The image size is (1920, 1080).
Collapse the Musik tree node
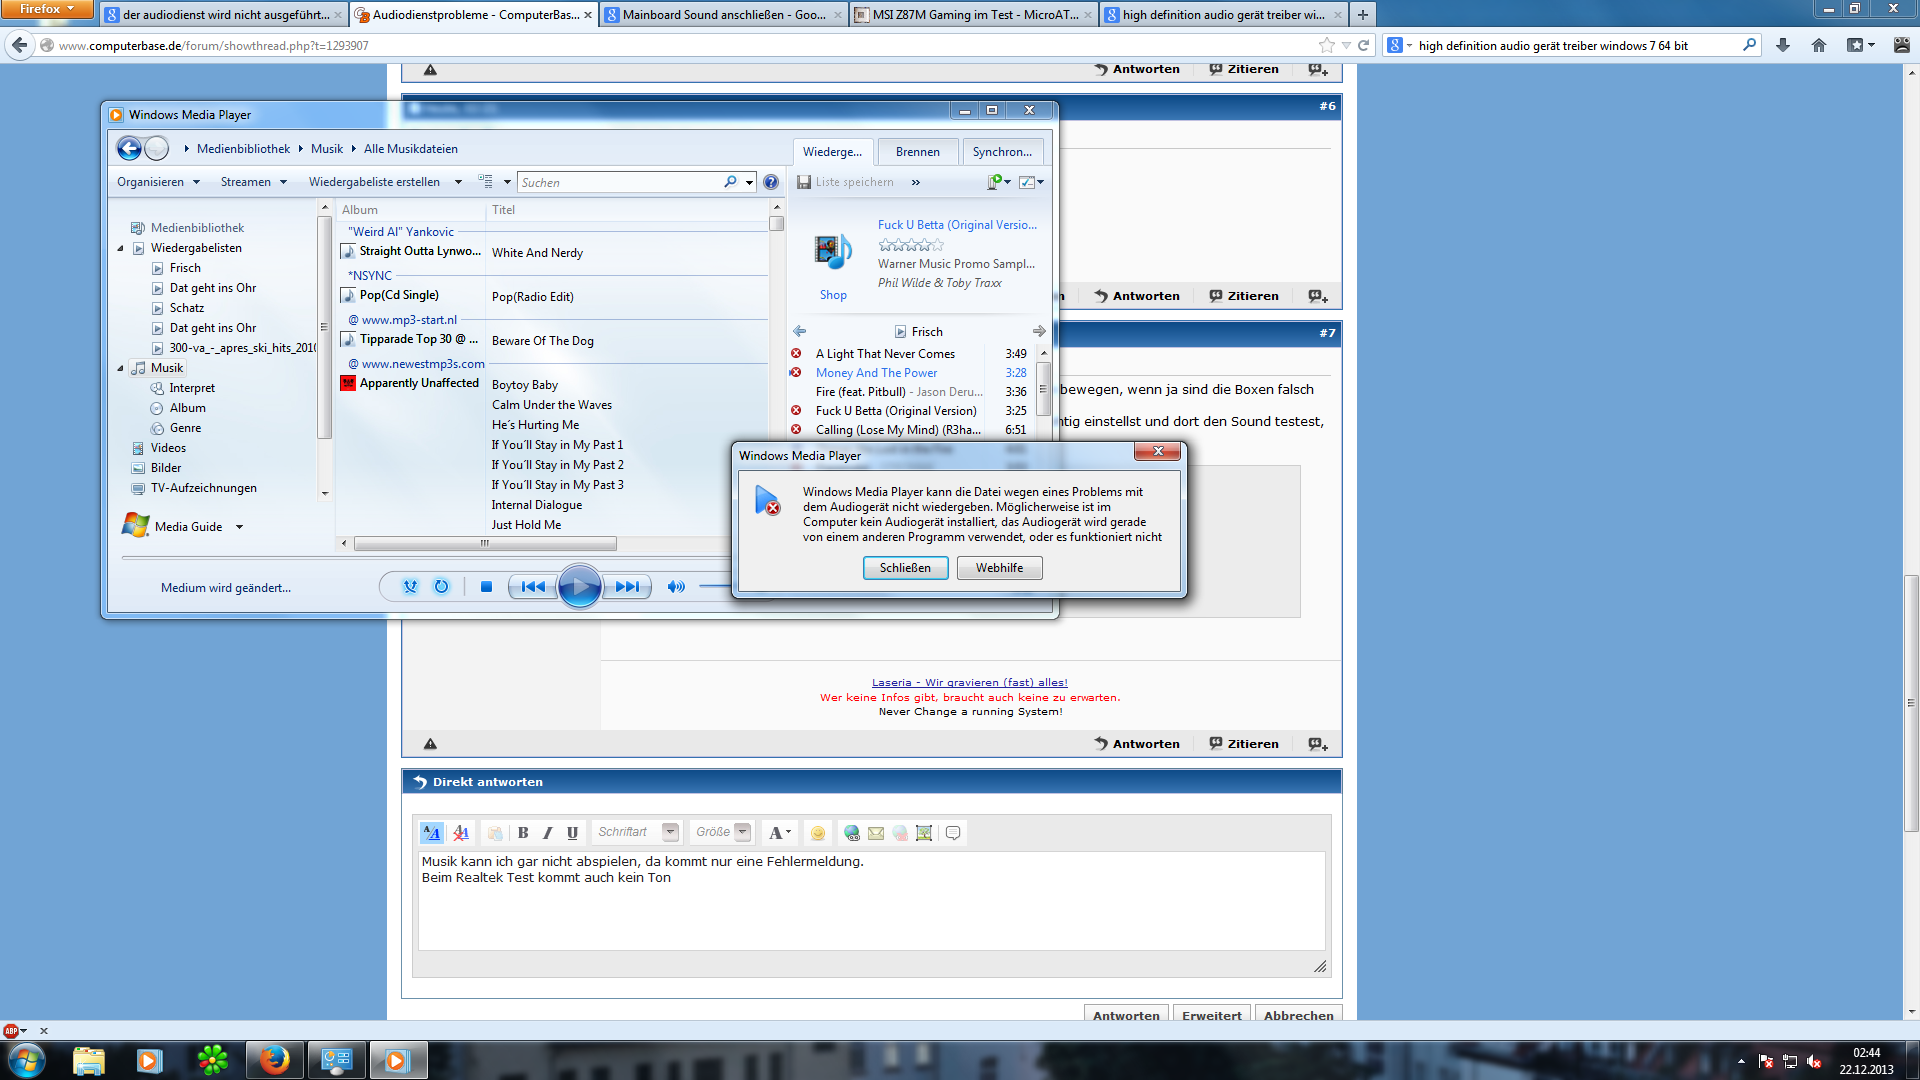tap(121, 368)
